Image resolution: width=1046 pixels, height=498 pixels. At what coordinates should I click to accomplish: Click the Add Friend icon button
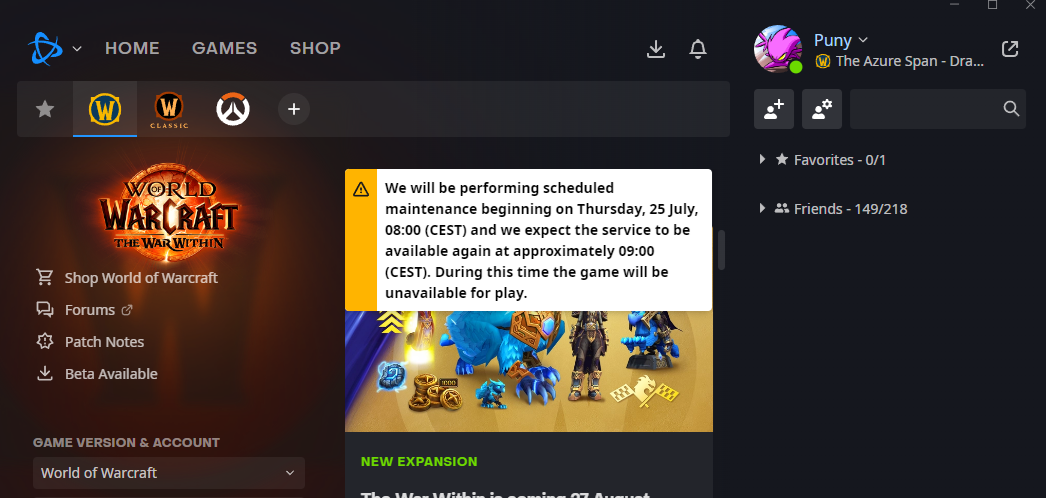(774, 109)
